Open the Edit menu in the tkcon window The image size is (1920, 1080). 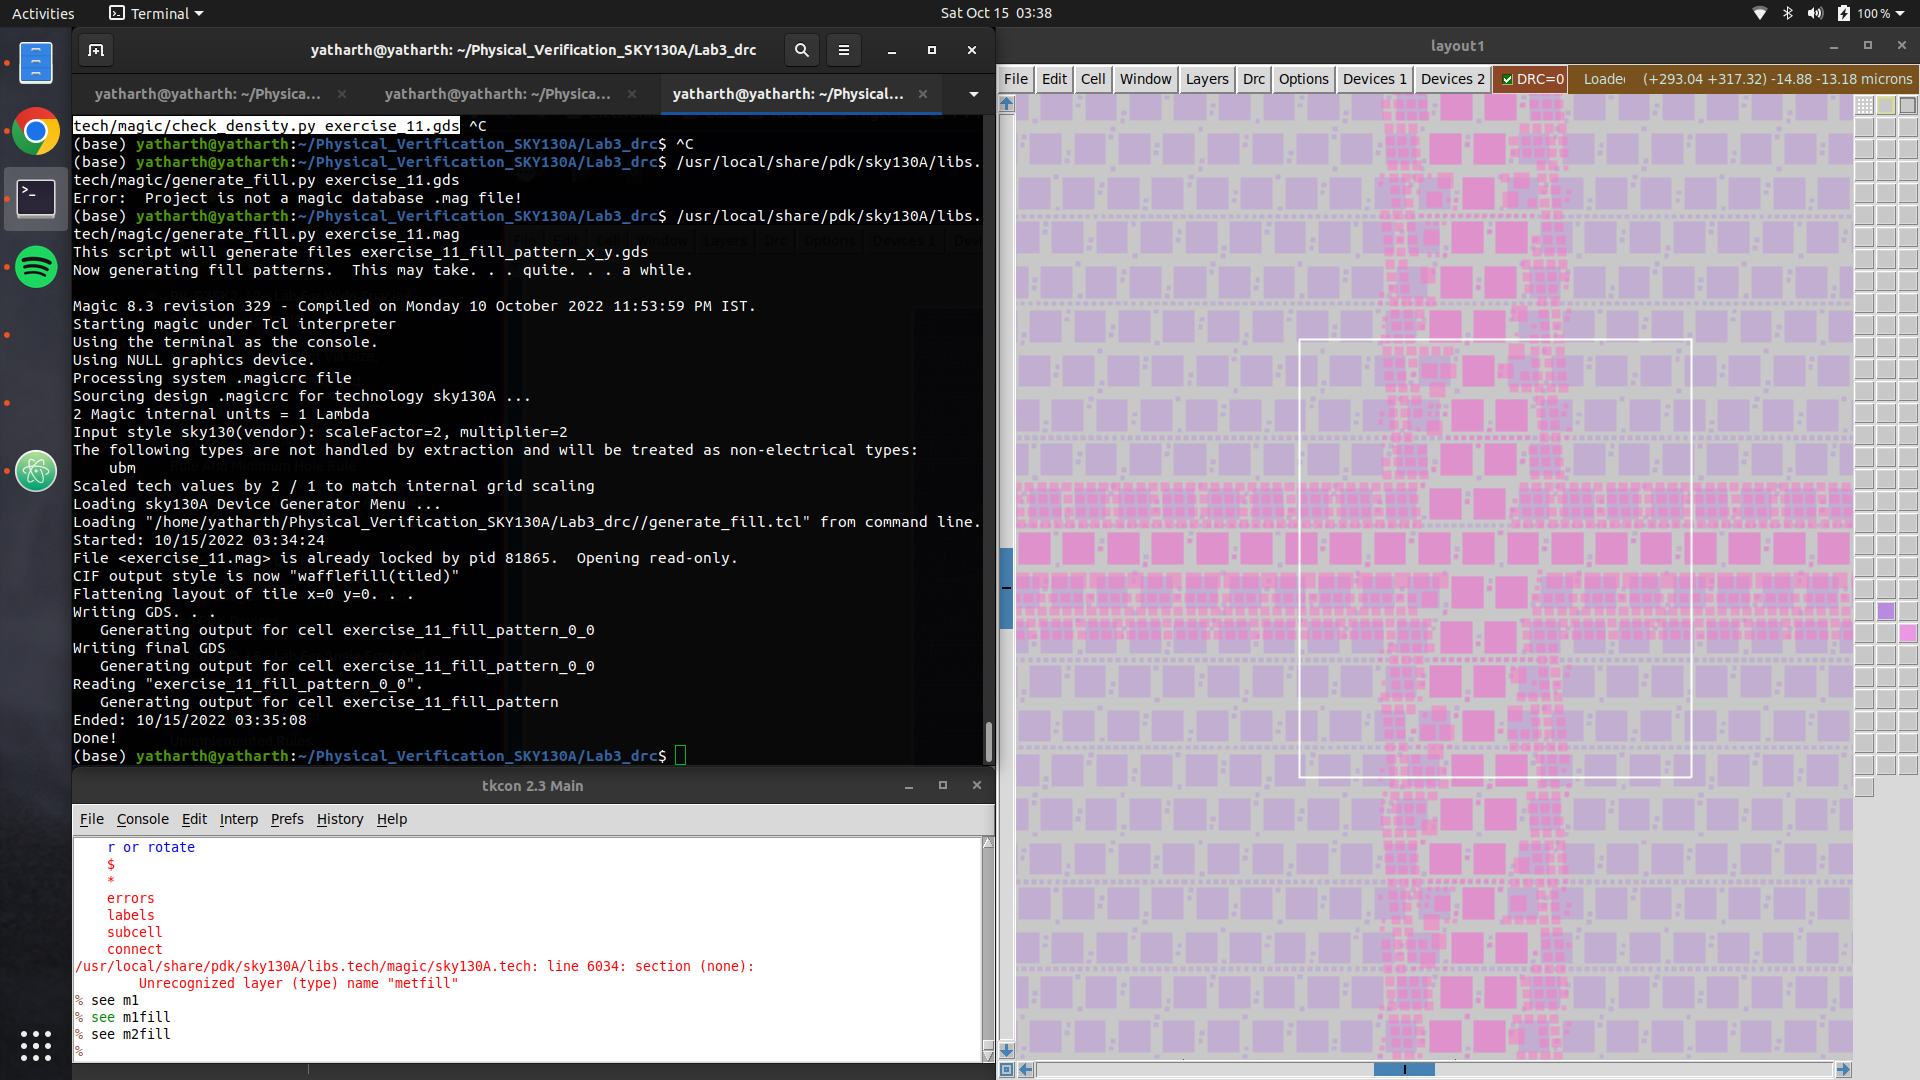coord(194,819)
